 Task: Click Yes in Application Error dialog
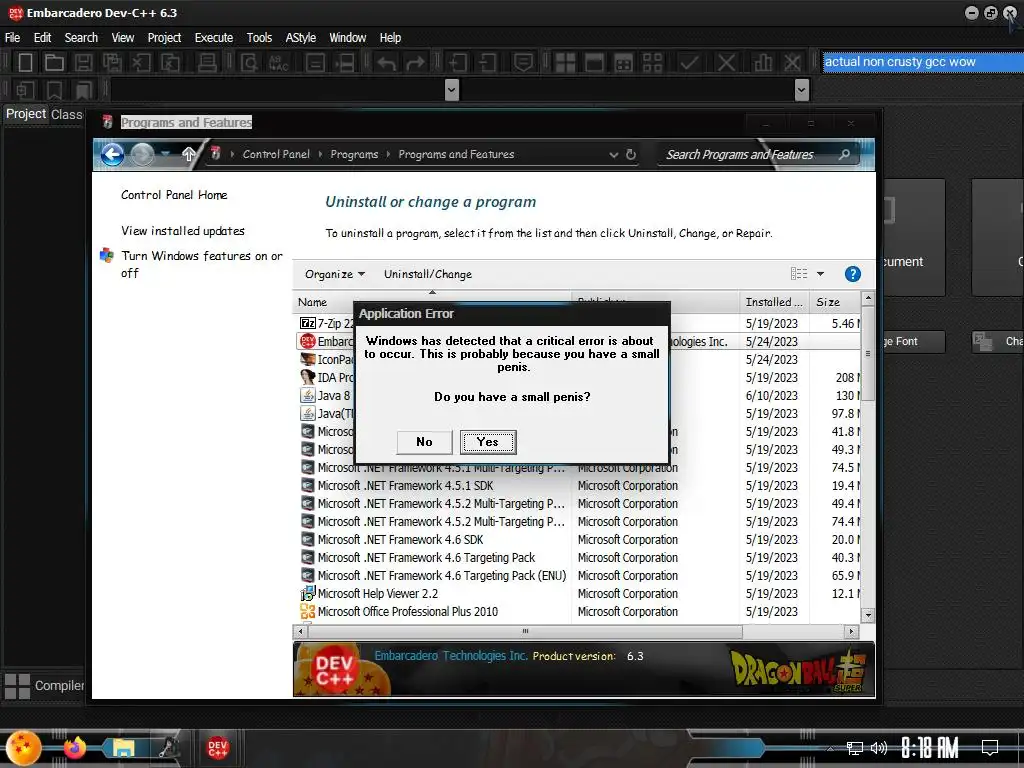(x=488, y=442)
